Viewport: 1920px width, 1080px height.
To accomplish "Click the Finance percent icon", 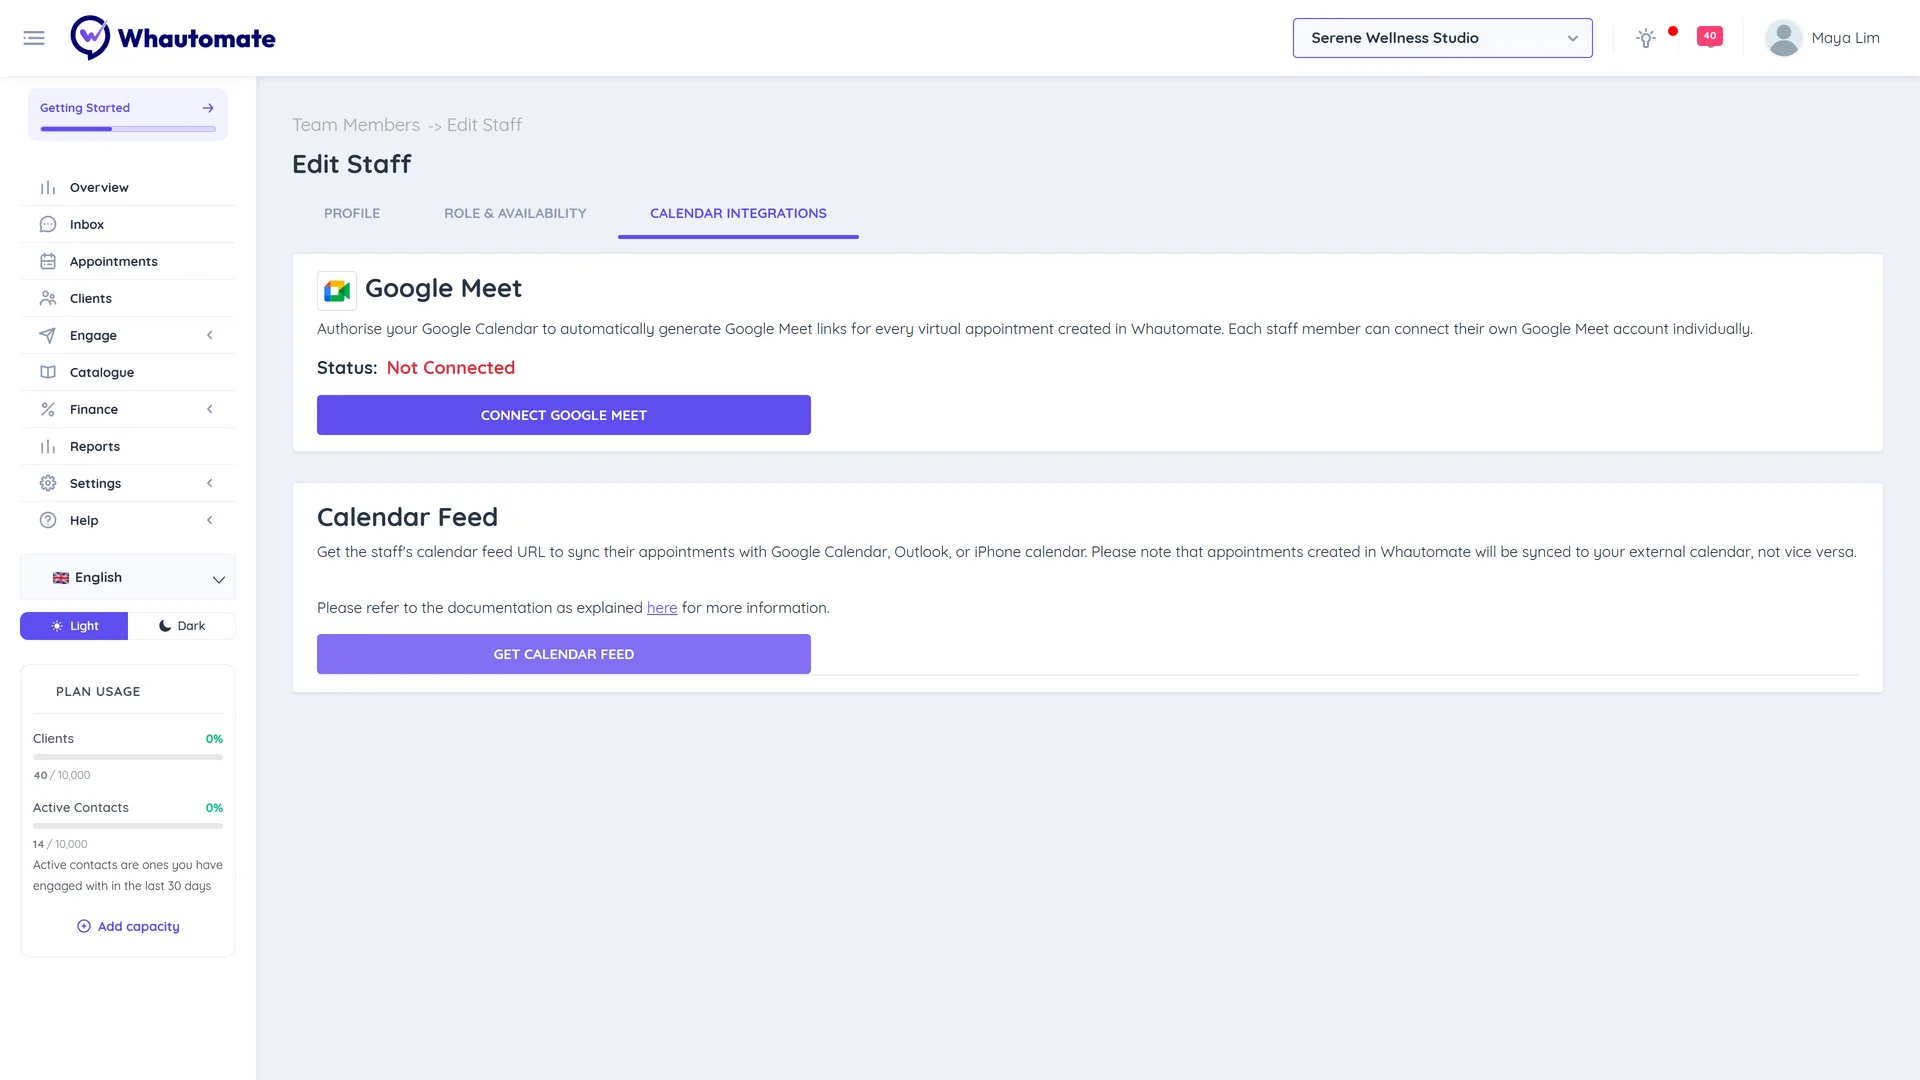I will click(48, 410).
